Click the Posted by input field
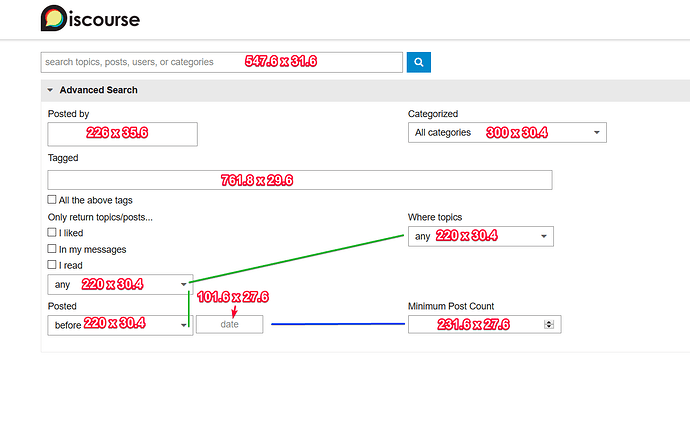 [x=122, y=134]
